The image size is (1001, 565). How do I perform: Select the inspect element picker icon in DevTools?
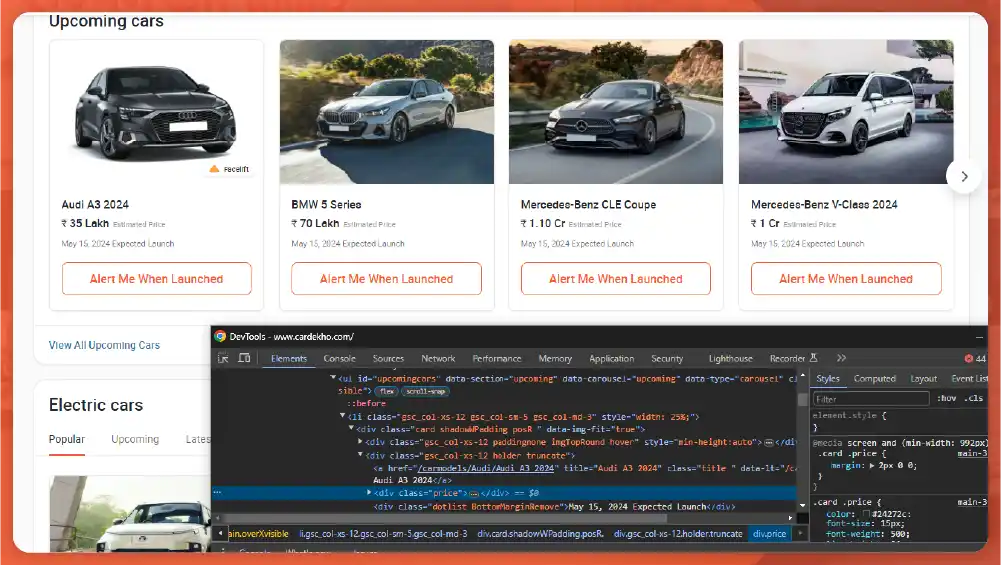[x=223, y=358]
